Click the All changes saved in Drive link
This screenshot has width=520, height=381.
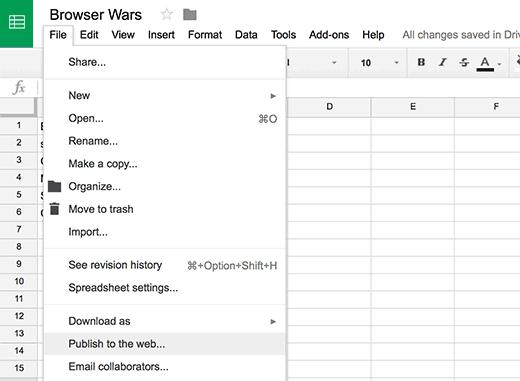point(461,35)
